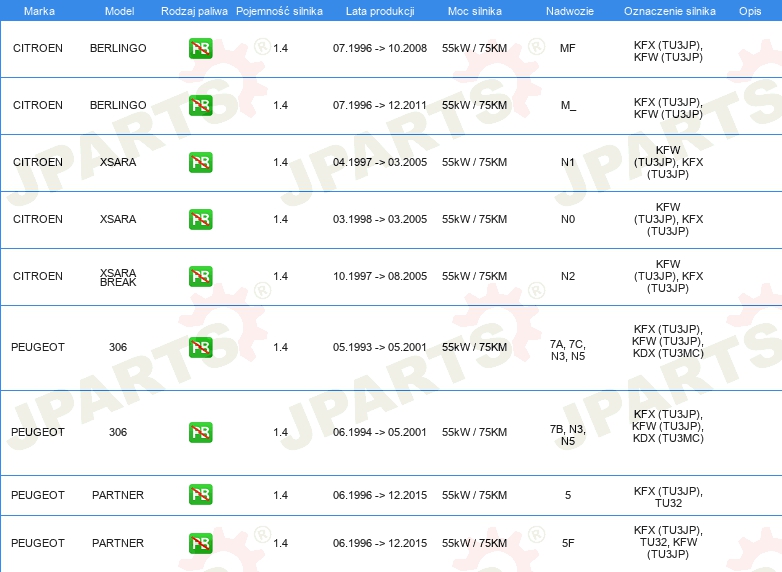Click engine codes in Partner 5F row
782x572 pixels.
click(668, 542)
